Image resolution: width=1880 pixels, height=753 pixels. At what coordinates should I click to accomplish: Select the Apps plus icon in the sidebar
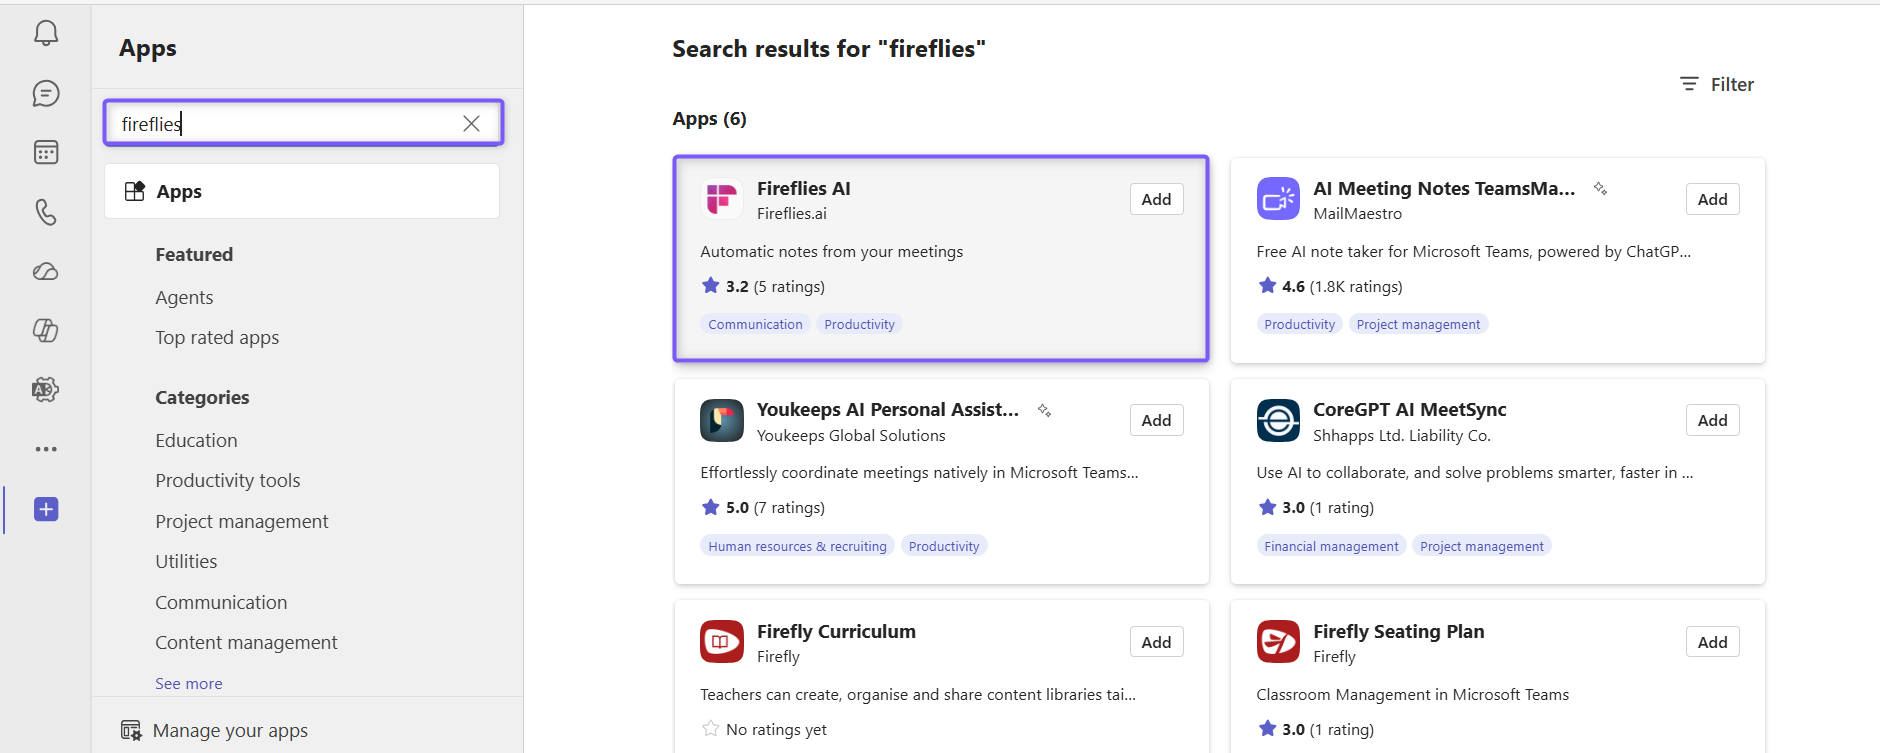tap(46, 509)
